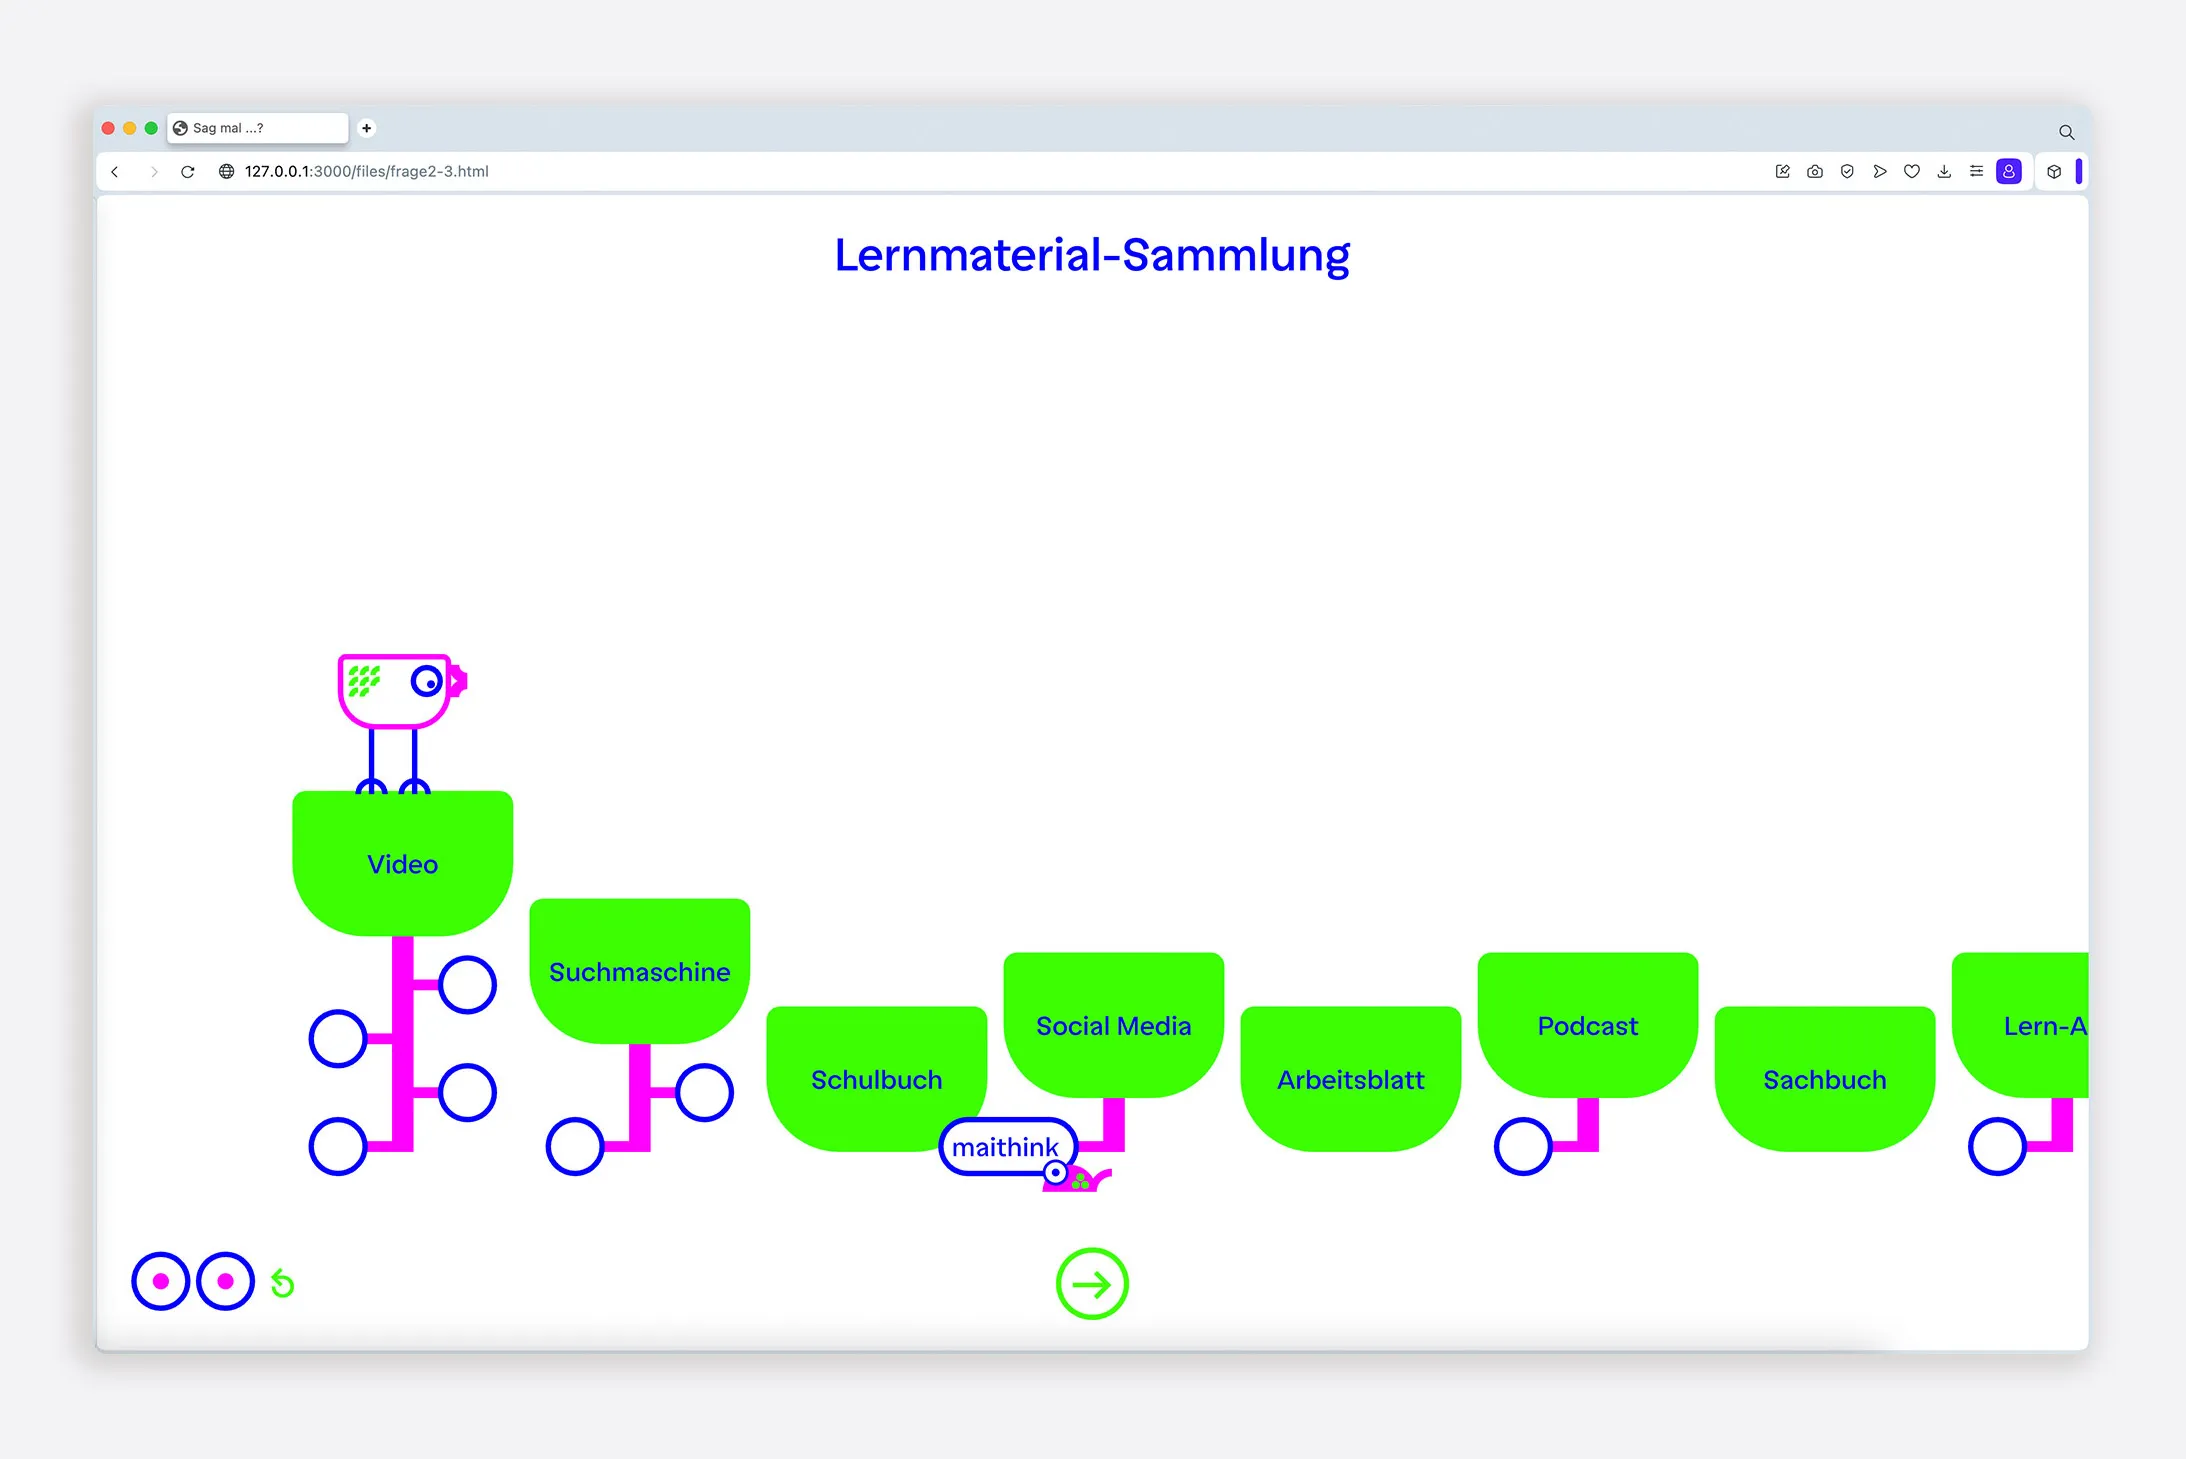Reload the page with the refresh icon
The image size is (2186, 1459).
[187, 171]
